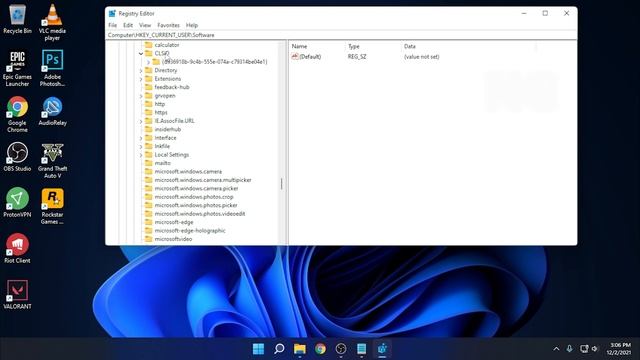Open the ProtonVPN desktop shortcut
Image resolution: width=640 pixels, height=360 pixels.
point(17,202)
